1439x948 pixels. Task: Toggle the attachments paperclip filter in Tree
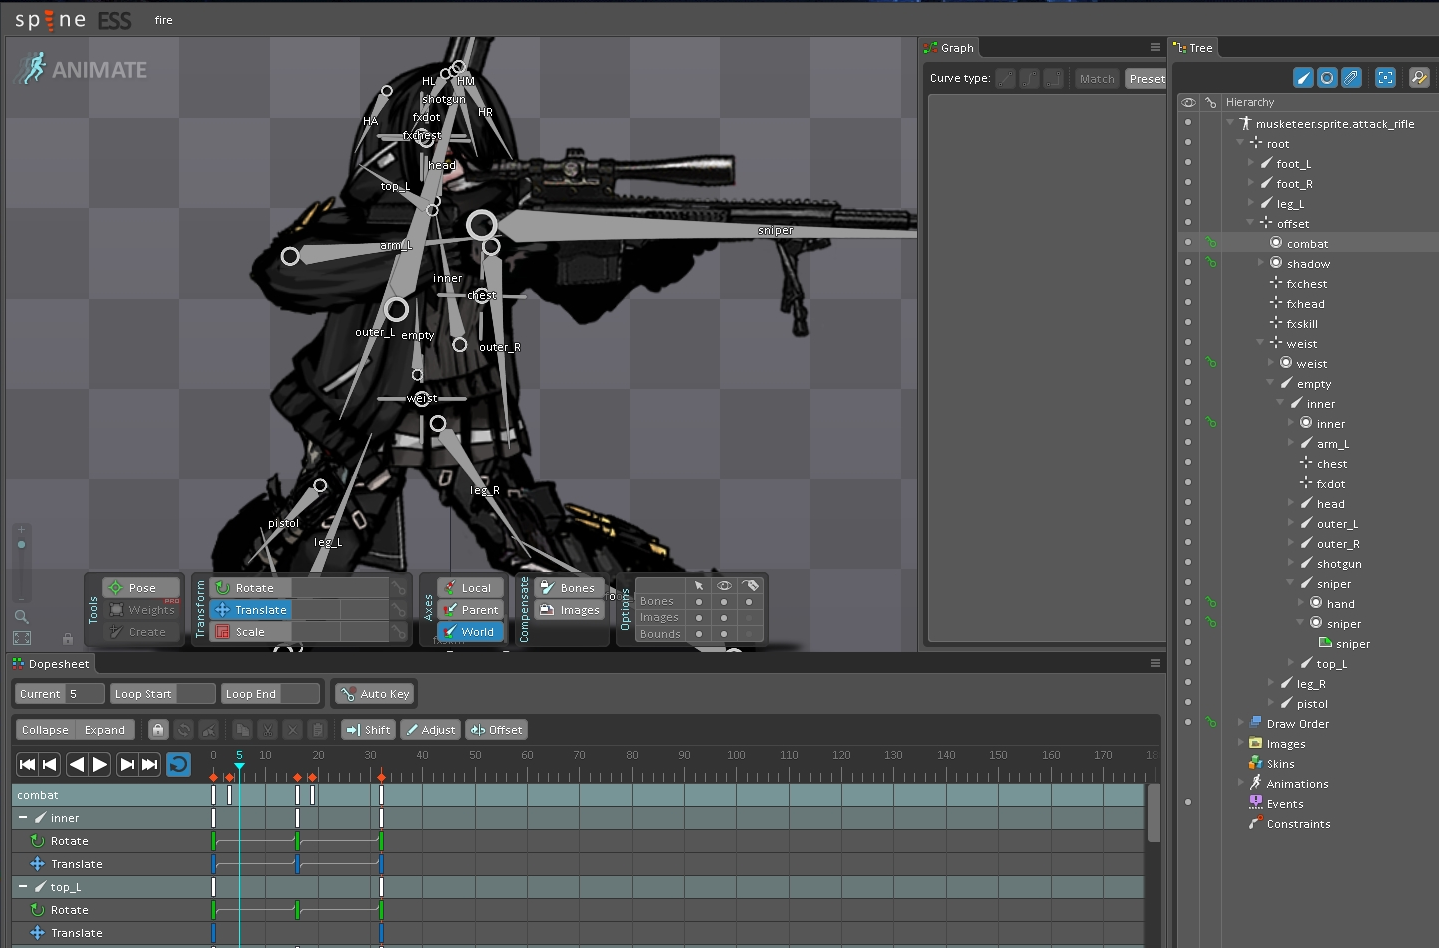[x=1351, y=78]
